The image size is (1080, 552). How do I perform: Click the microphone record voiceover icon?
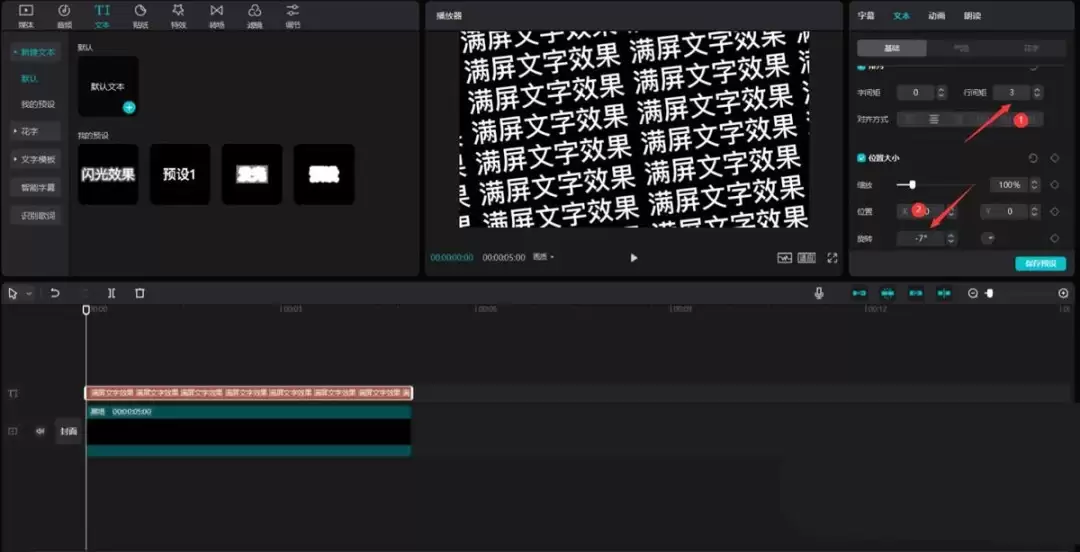[819, 293]
